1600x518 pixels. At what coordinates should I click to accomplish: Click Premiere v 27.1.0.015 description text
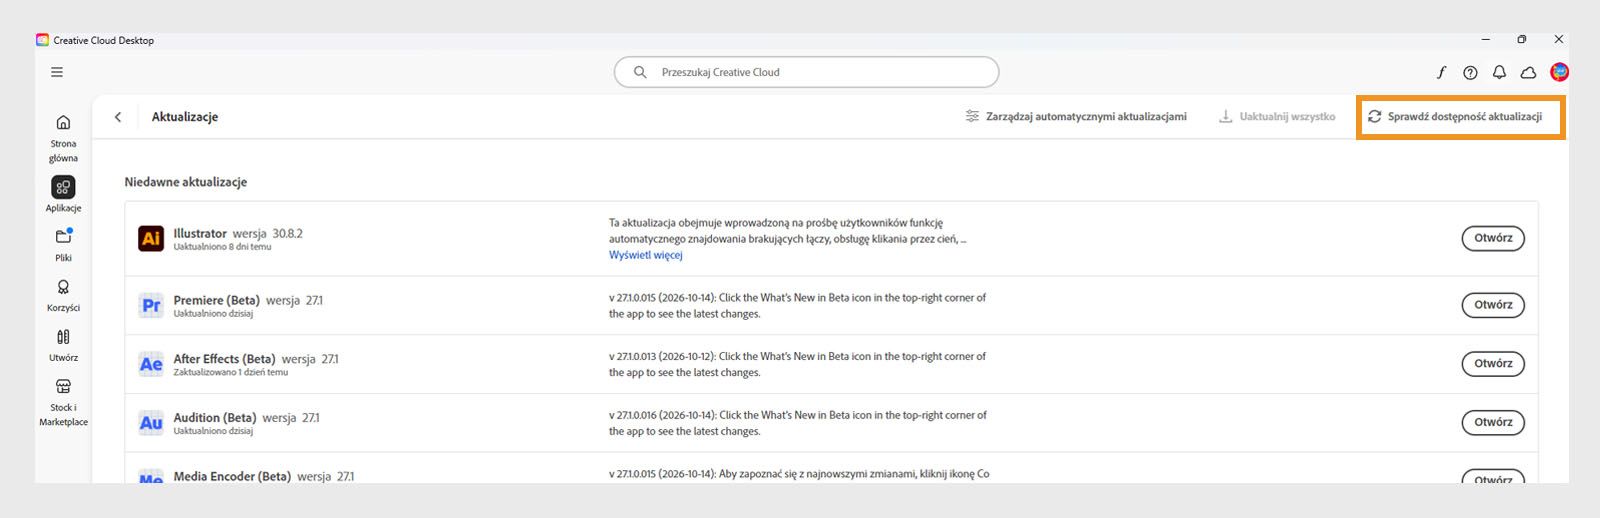pos(798,306)
